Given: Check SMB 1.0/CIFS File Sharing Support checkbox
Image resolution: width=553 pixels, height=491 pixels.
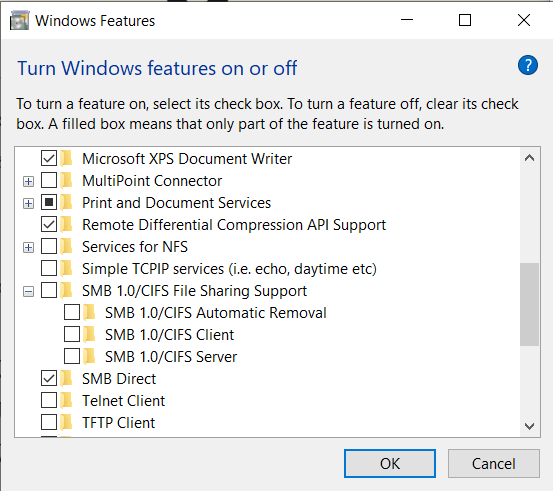Looking at the screenshot, I should point(49,290).
